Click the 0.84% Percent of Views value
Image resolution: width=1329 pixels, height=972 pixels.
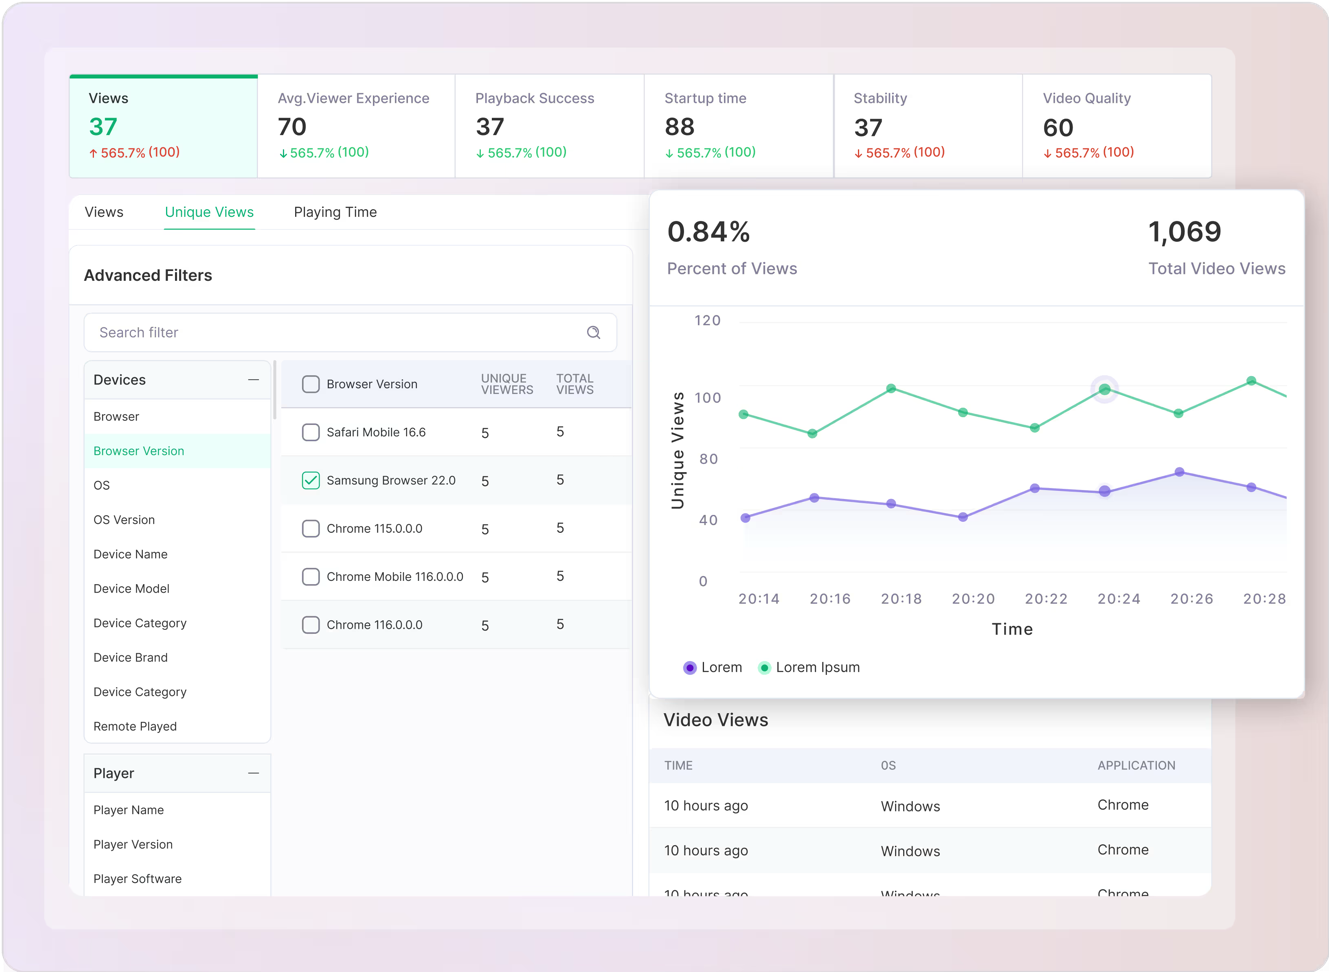(709, 232)
